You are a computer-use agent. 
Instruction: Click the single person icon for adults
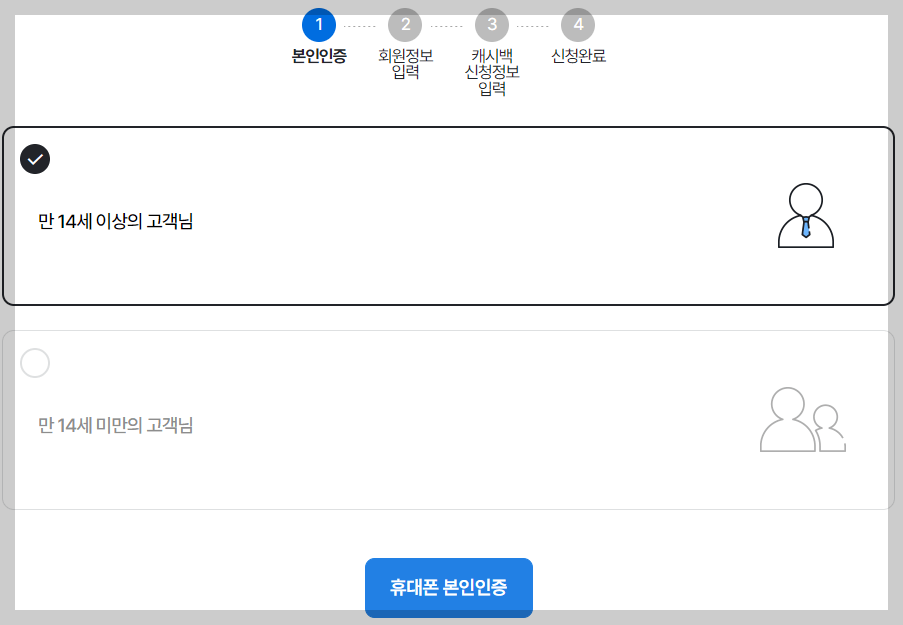[805, 216]
